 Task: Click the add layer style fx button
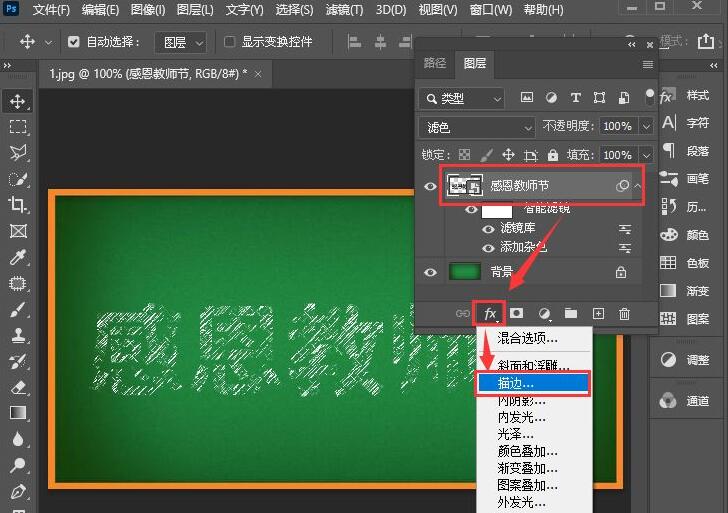pyautogui.click(x=489, y=314)
